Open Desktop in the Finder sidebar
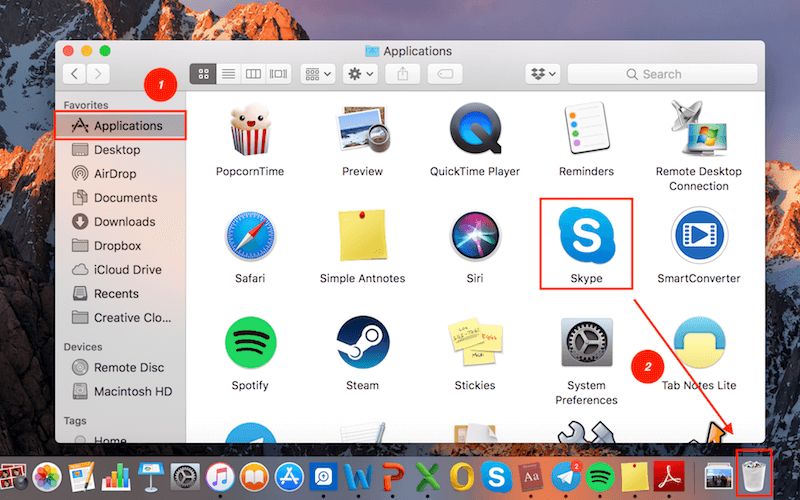This screenshot has width=800, height=500. click(x=120, y=149)
